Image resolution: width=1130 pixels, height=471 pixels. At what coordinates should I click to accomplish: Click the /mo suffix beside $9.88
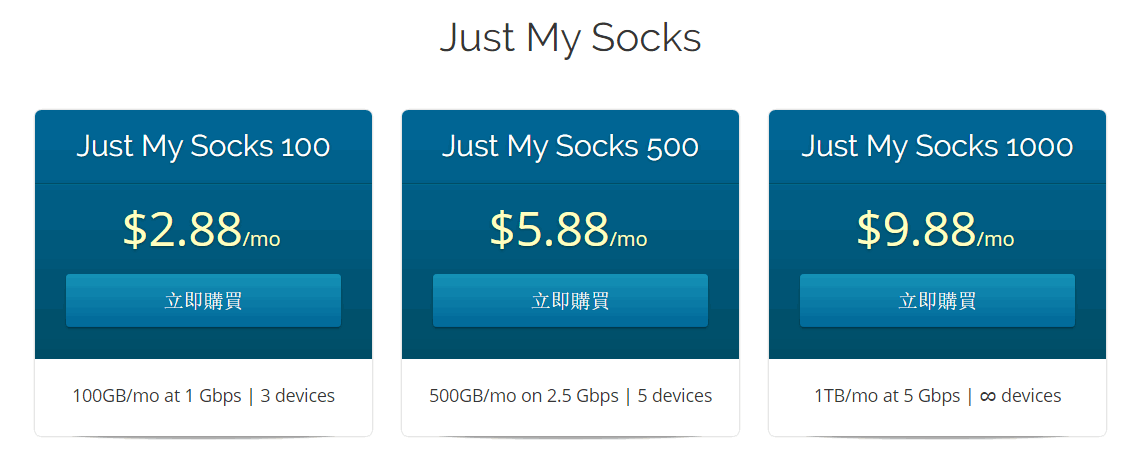coord(995,239)
